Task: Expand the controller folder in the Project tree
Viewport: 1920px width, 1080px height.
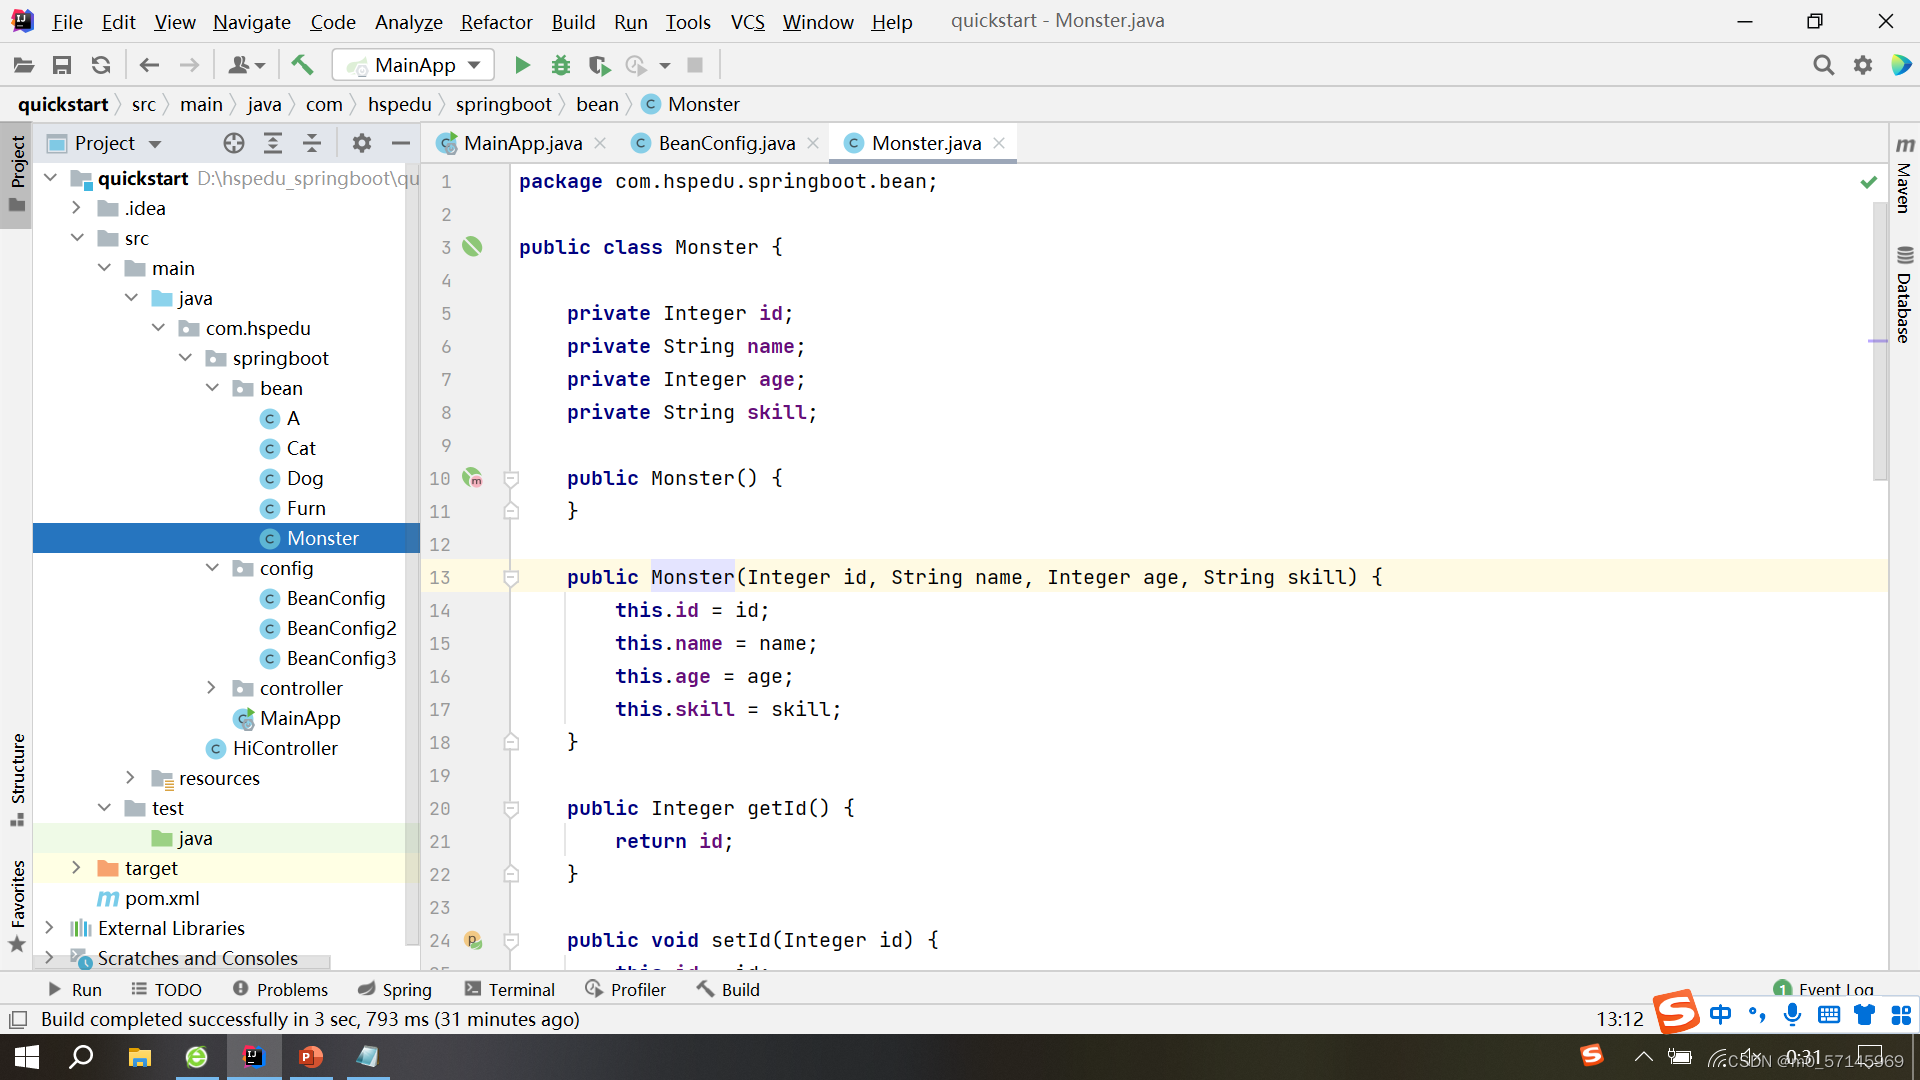Action: coord(211,688)
